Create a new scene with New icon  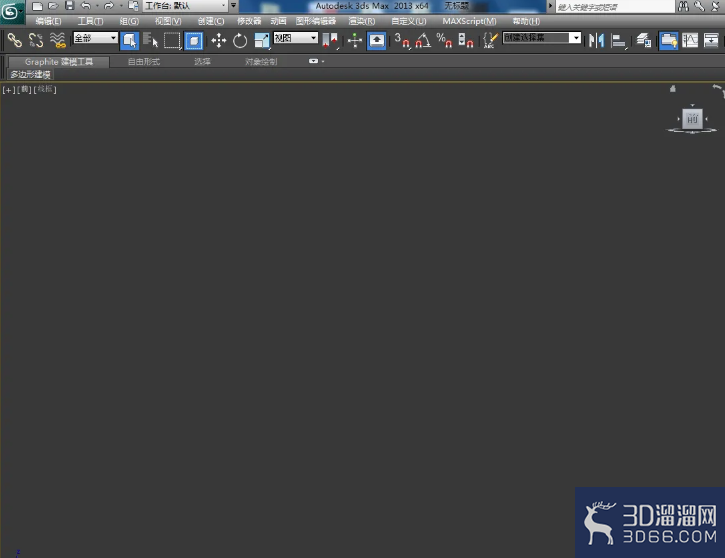point(37,6)
